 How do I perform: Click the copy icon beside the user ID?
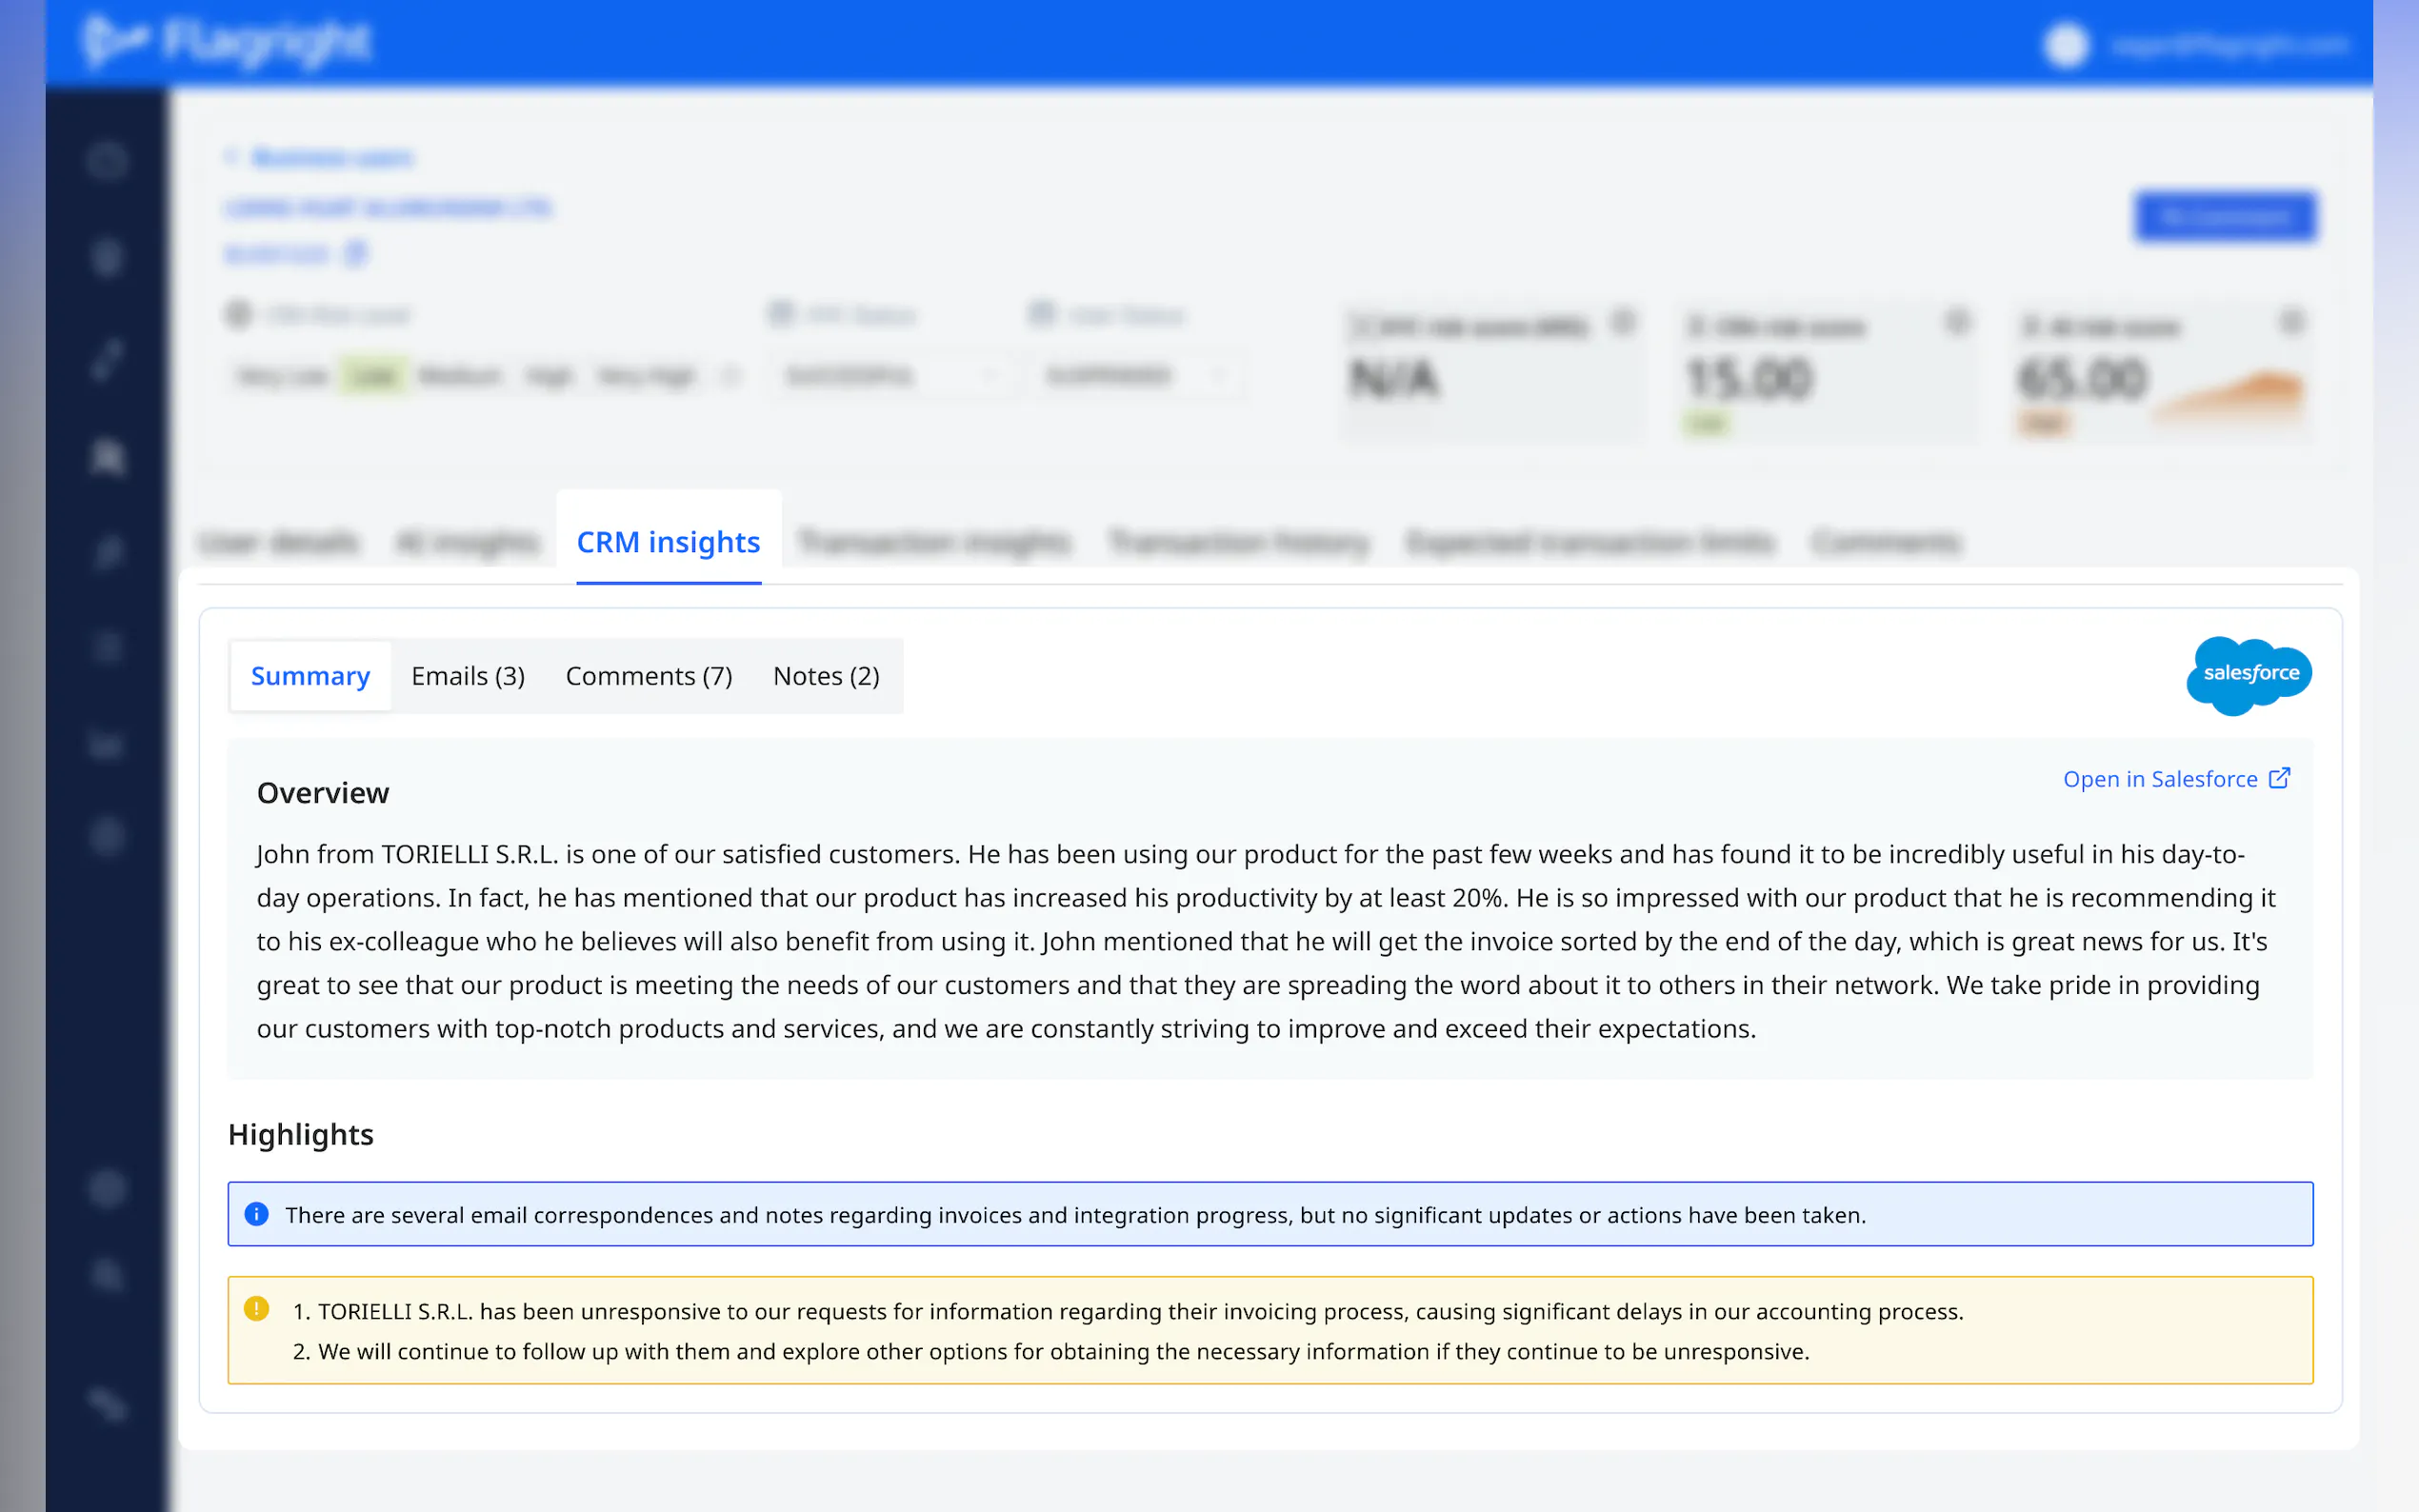tap(356, 254)
